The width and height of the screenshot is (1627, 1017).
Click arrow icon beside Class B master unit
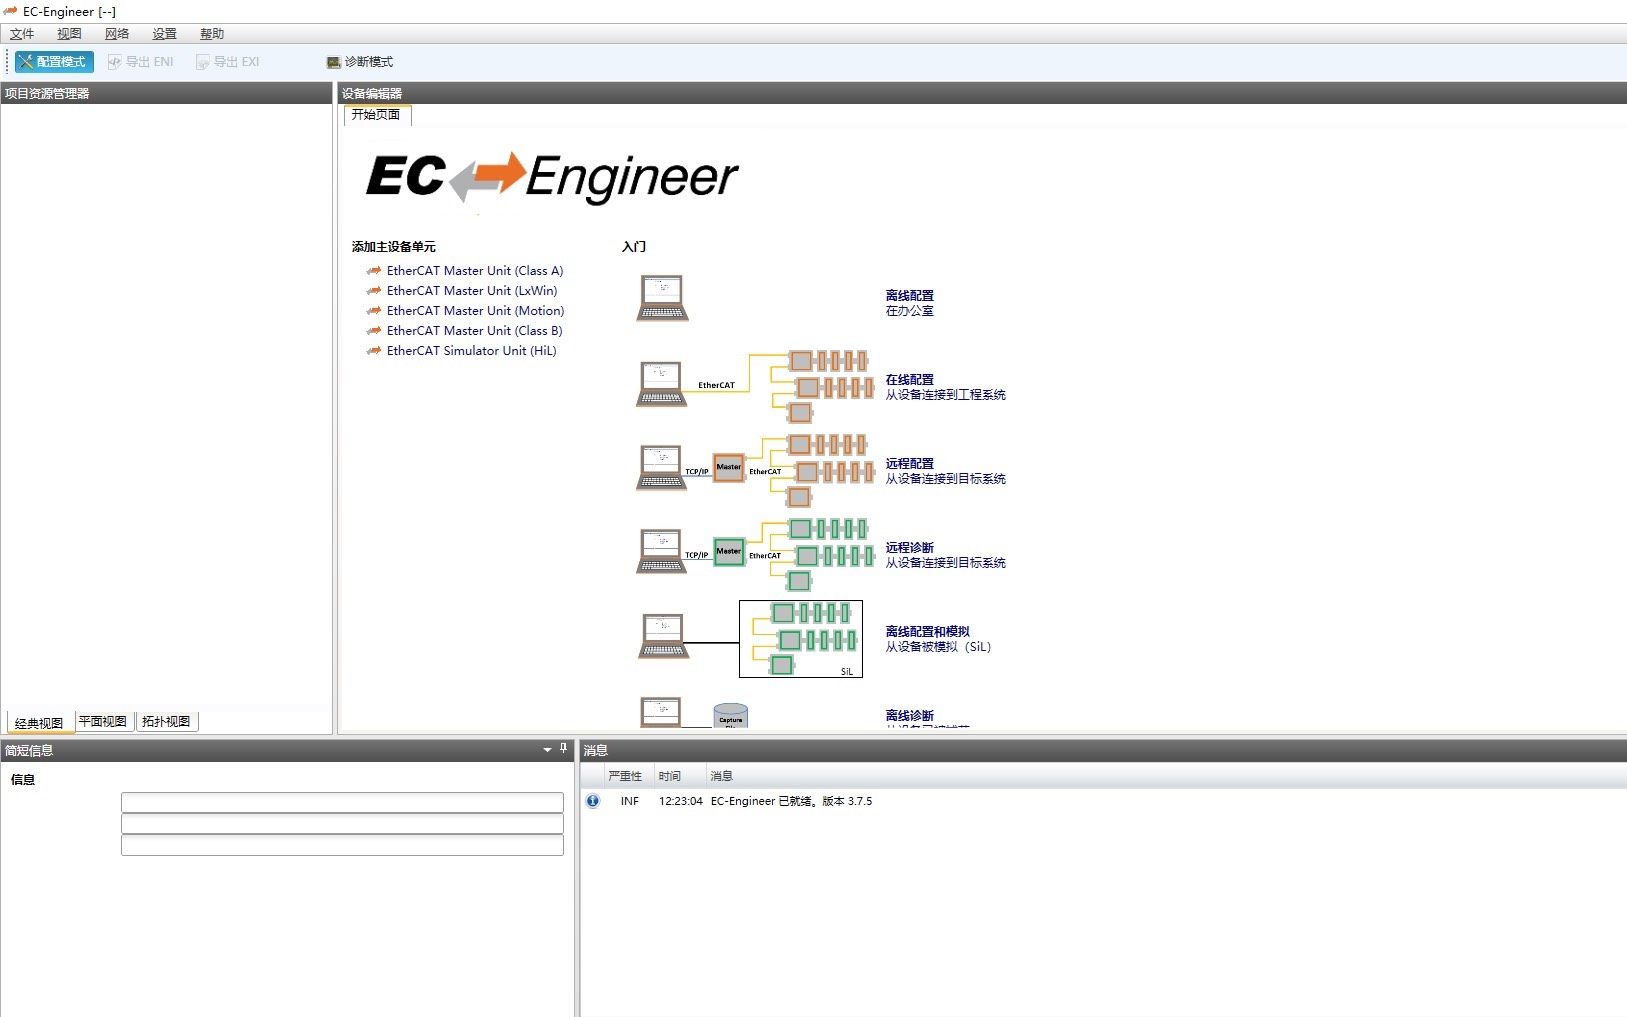374,331
